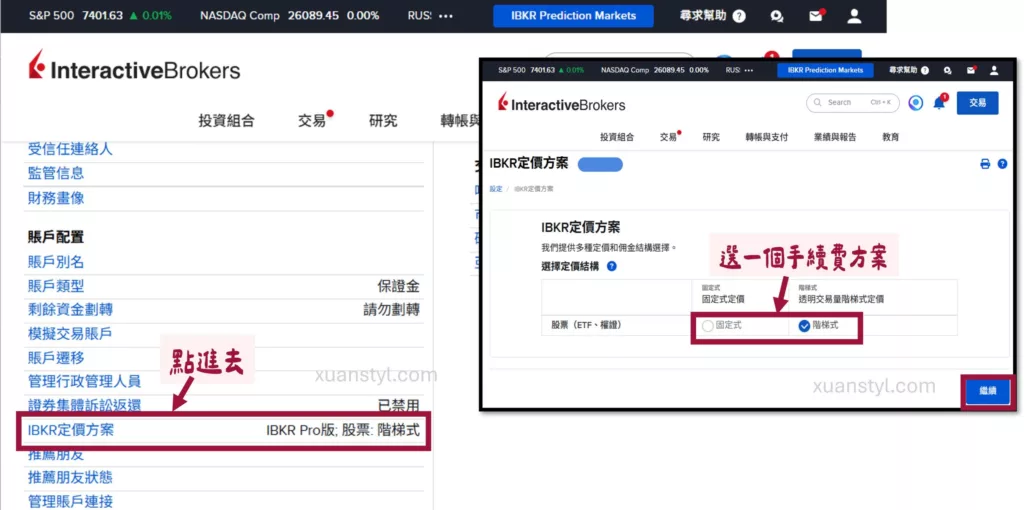
Task: Click 尋求幫助 question icon in inset window
Action: 926,70
